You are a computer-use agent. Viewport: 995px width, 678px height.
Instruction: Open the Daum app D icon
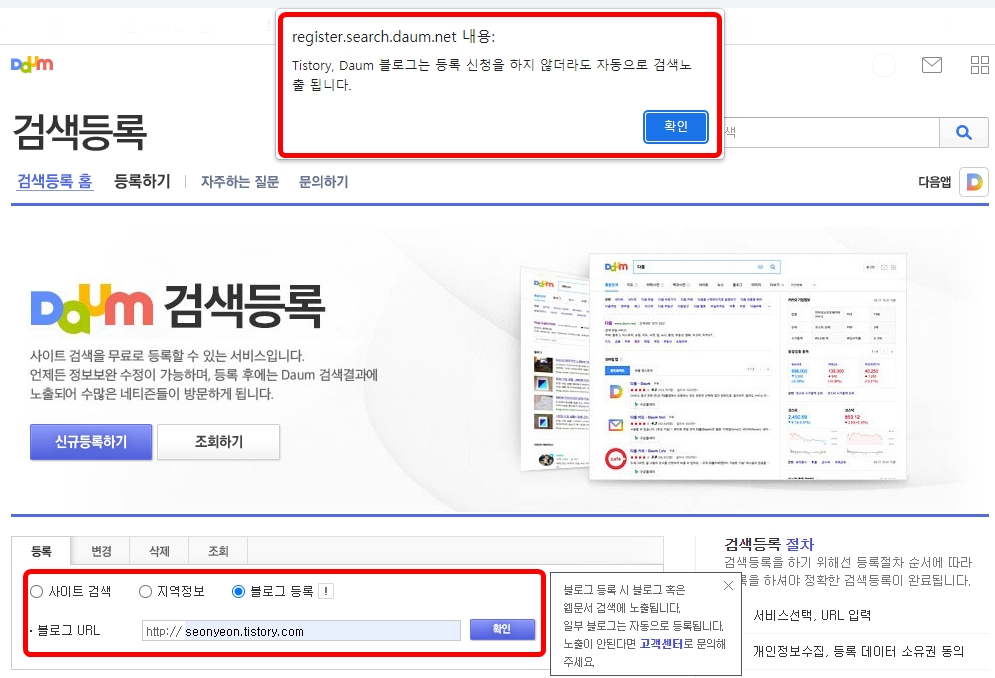coord(974,182)
